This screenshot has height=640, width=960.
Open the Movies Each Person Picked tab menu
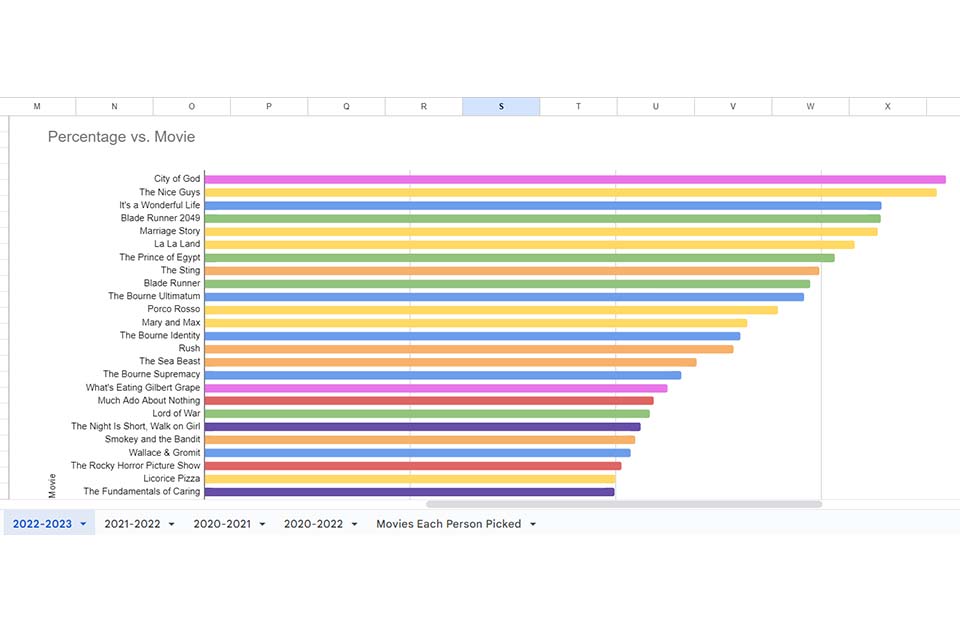535,523
